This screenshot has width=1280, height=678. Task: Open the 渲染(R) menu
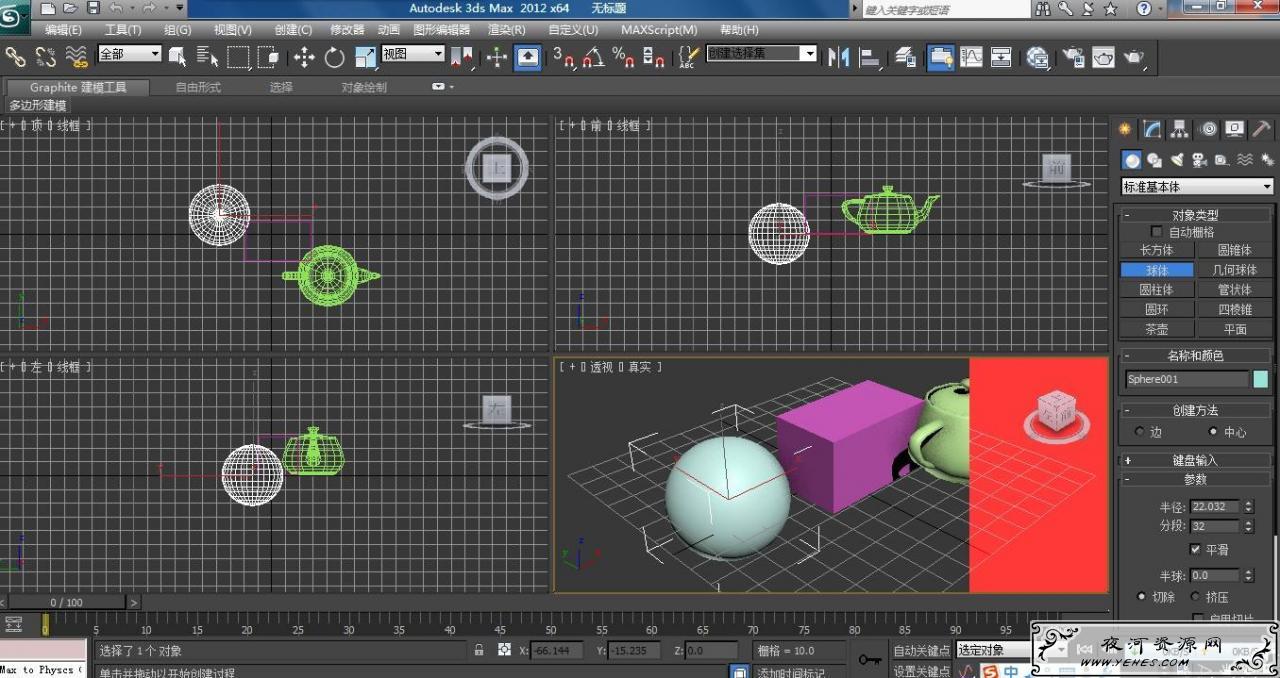507,30
